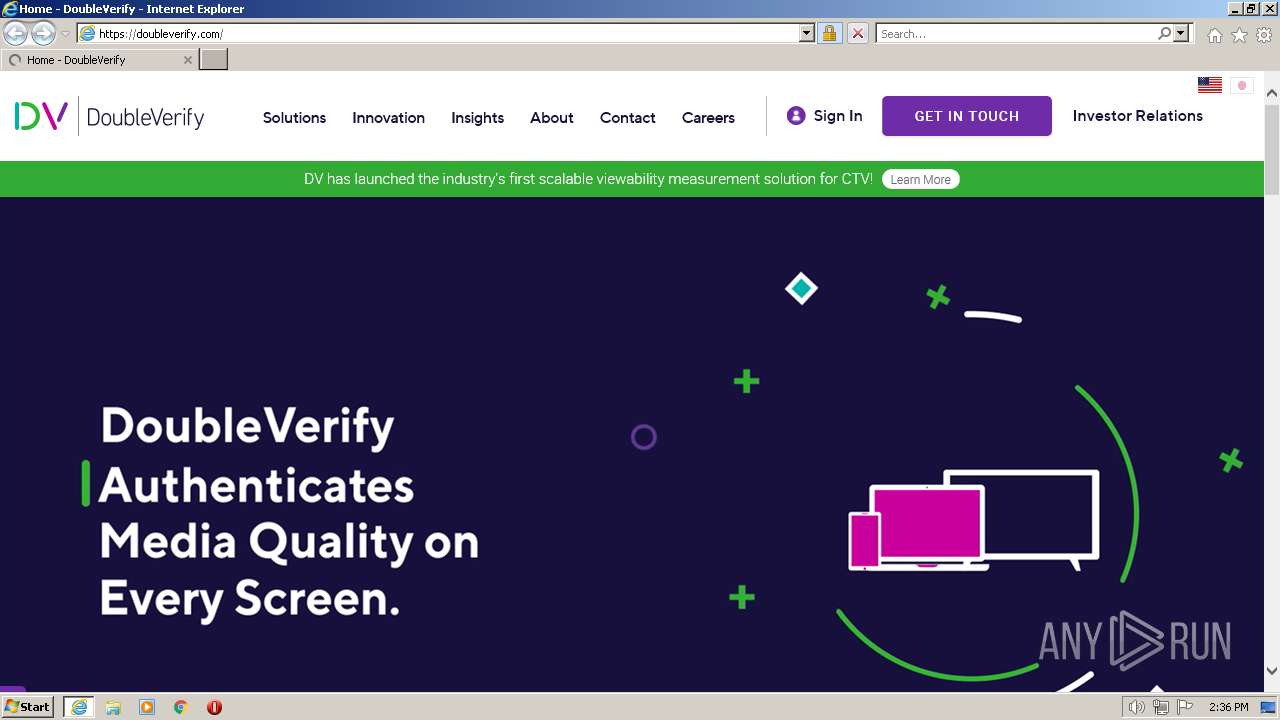Minimize the Internet Explorer window
This screenshot has height=720, width=1280.
click(1236, 8)
